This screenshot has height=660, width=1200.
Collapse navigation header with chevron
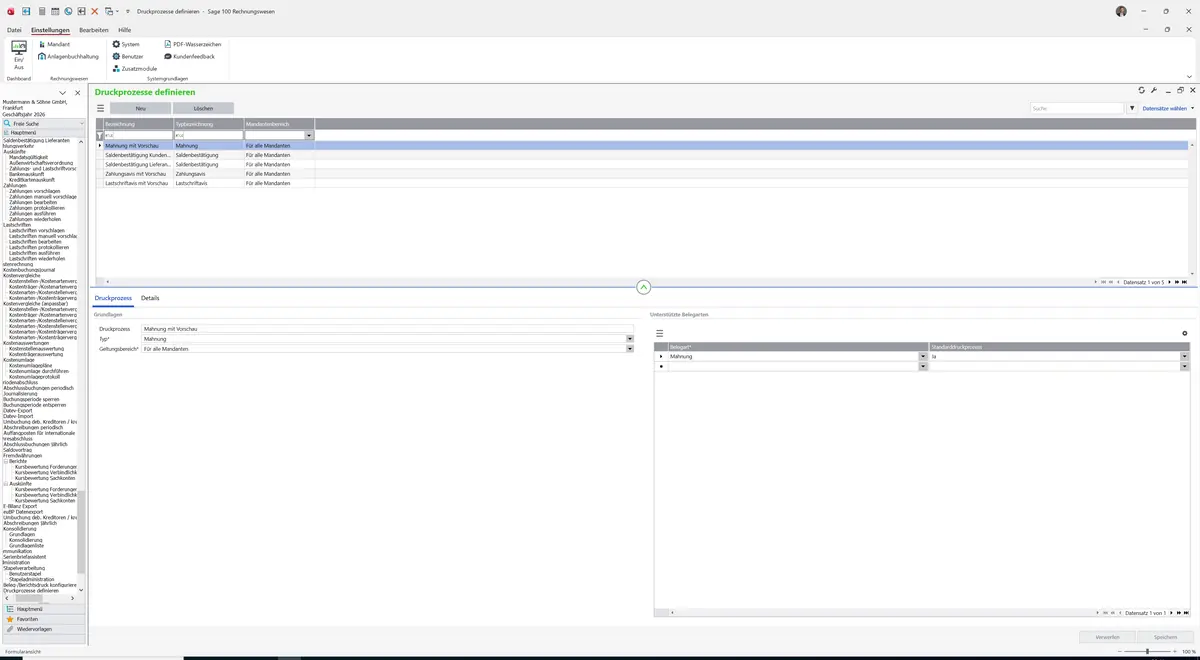coord(62,93)
